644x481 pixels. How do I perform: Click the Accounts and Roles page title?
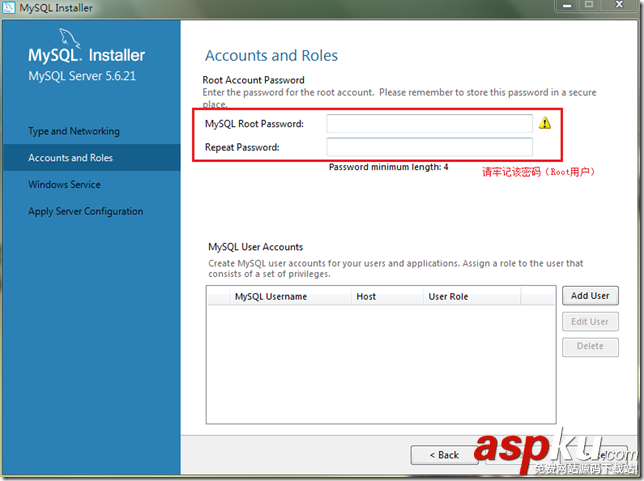[271, 55]
